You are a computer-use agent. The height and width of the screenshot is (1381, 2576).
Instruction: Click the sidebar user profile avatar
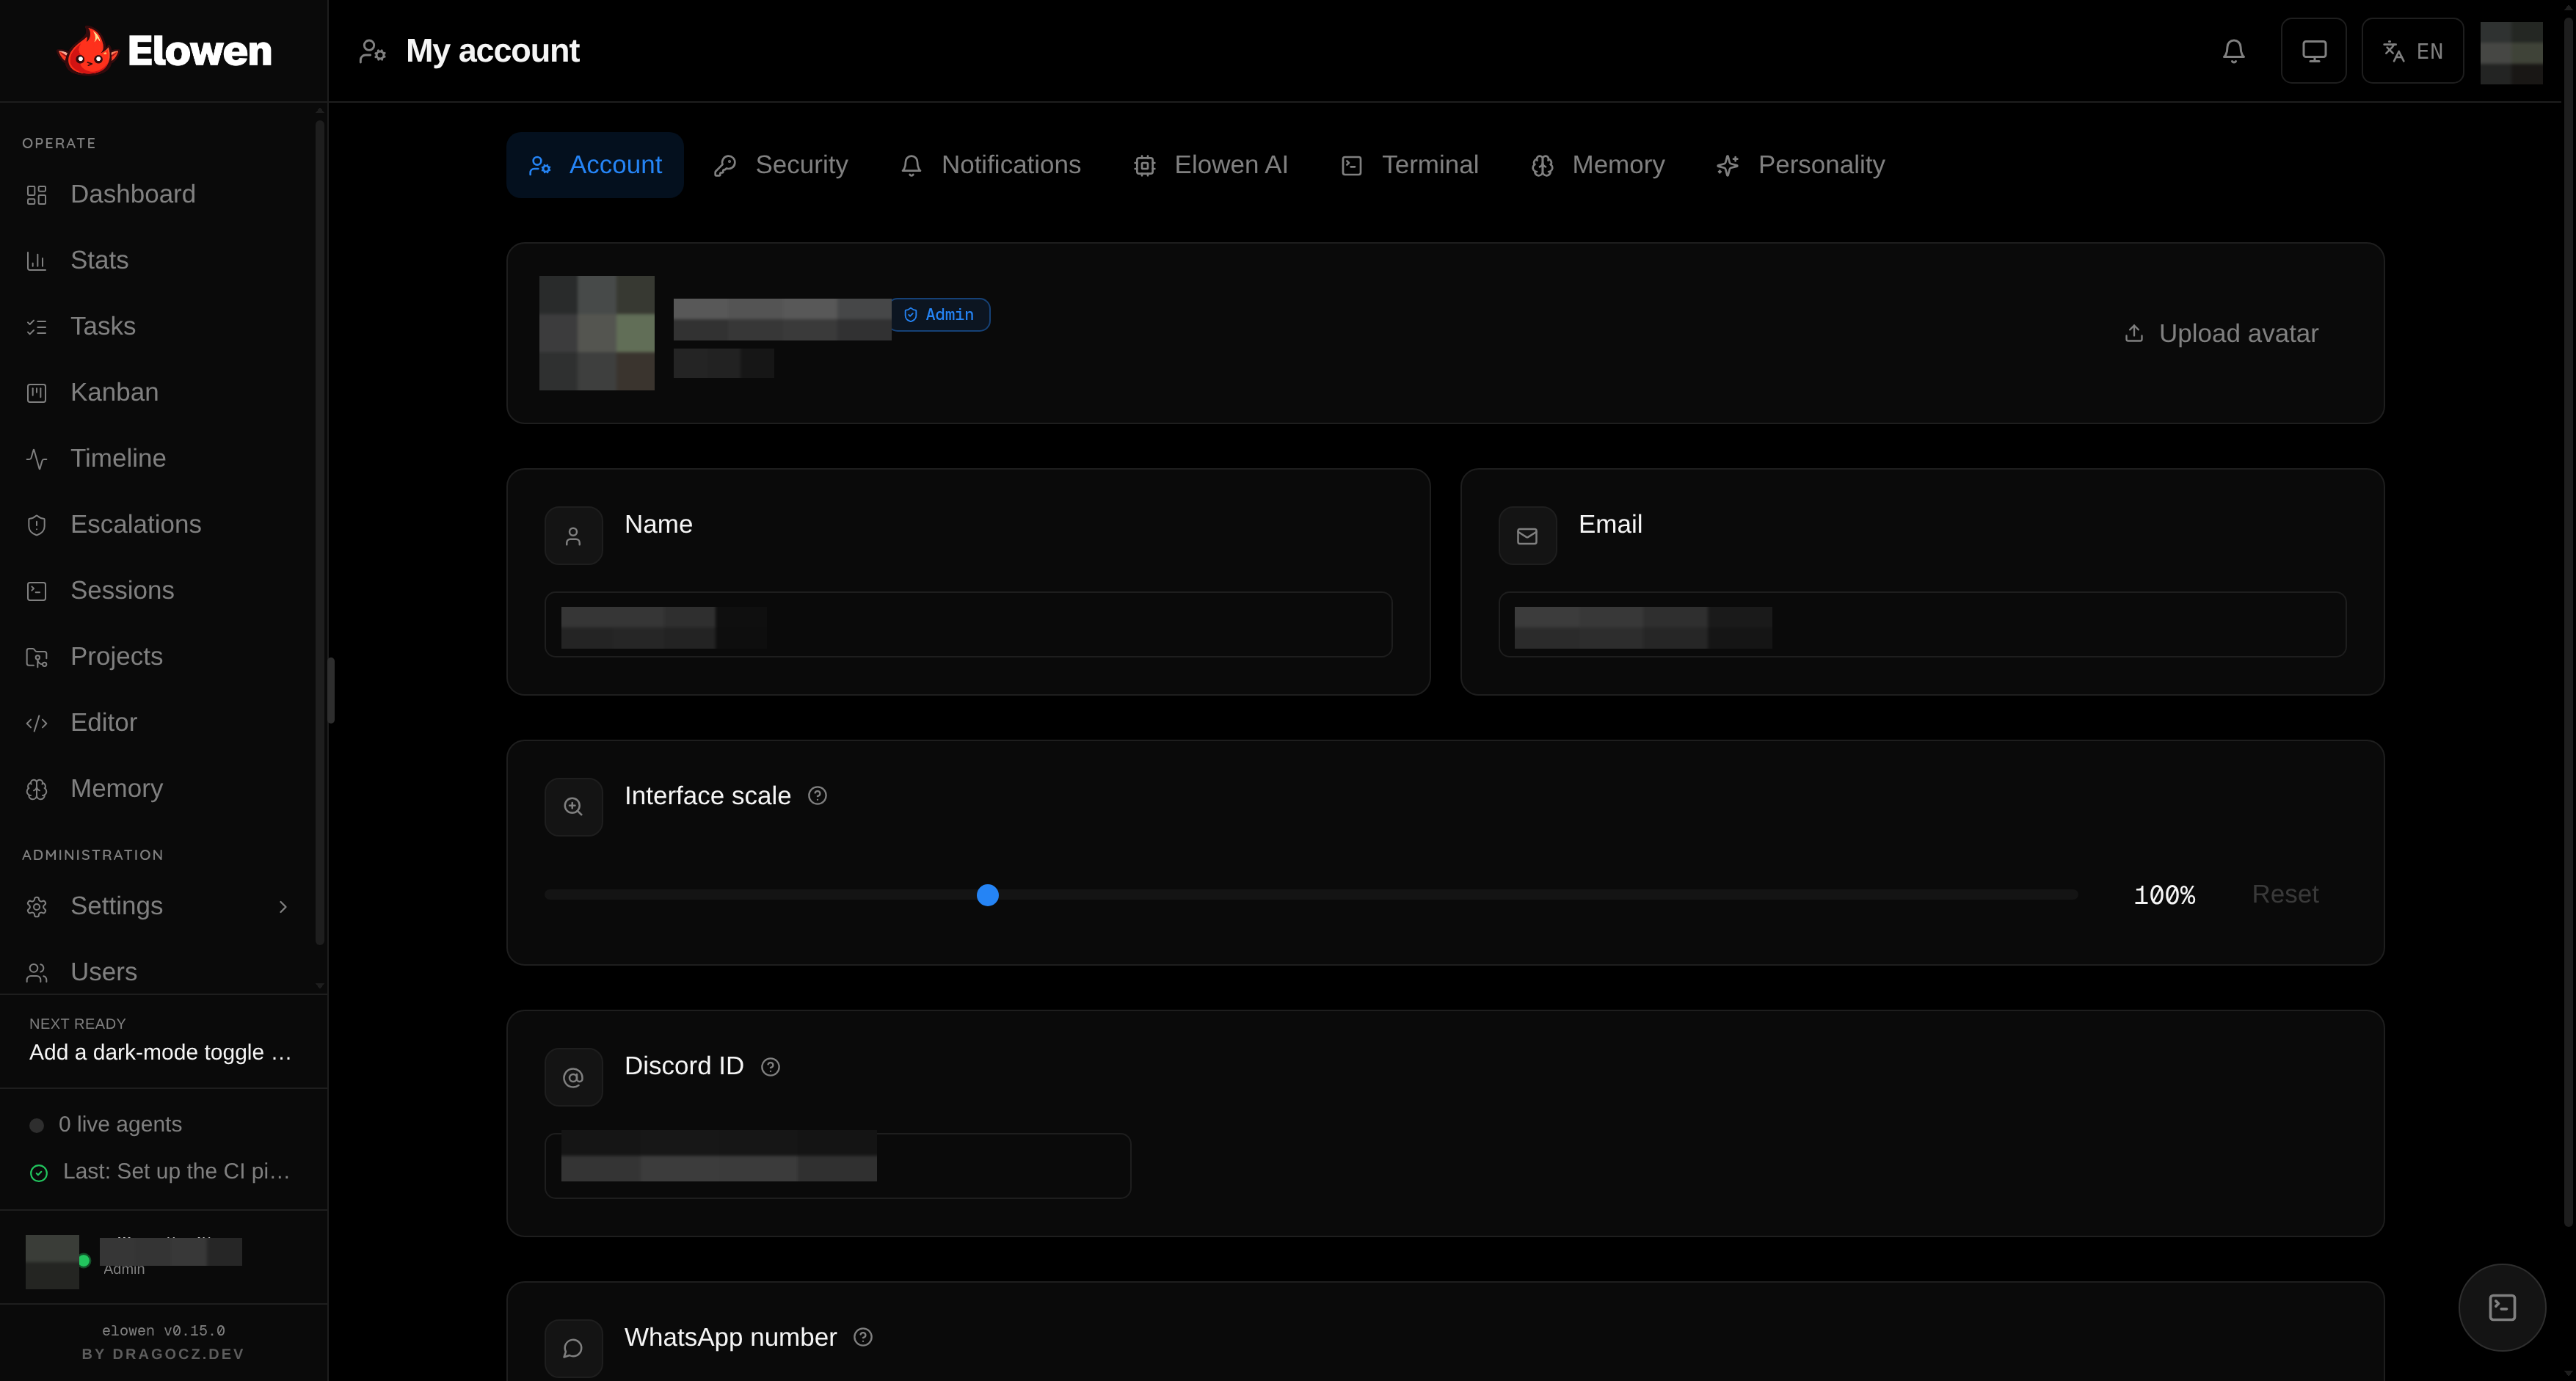[x=52, y=1261]
